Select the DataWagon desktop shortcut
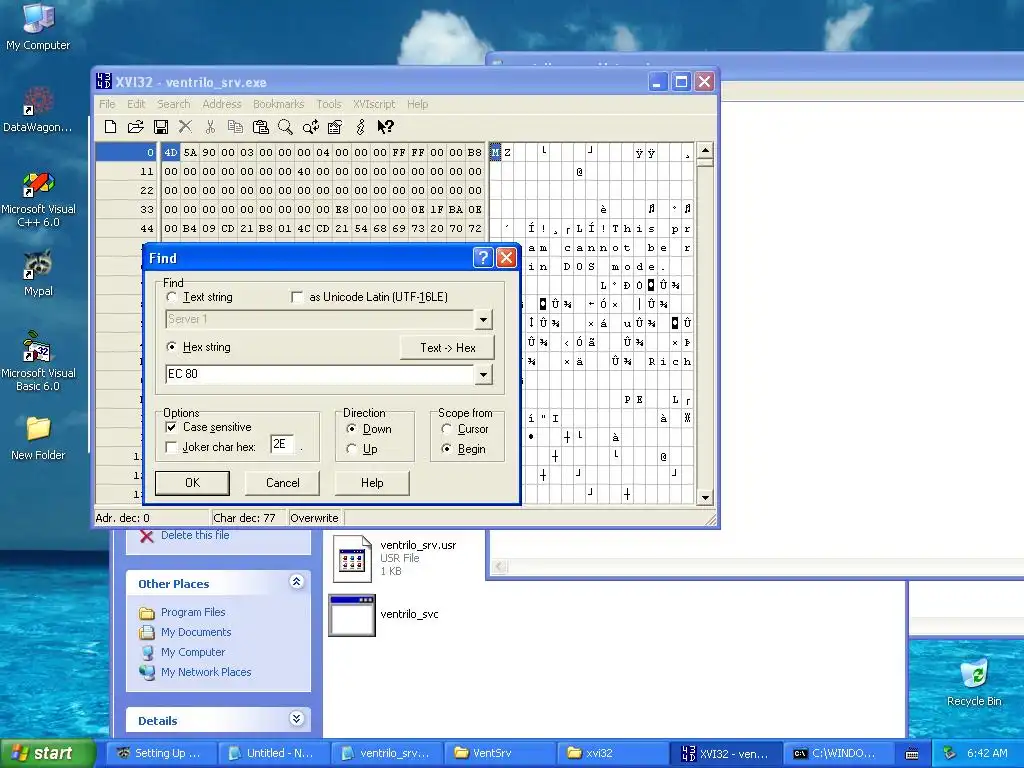This screenshot has width=1024, height=768. point(38,109)
